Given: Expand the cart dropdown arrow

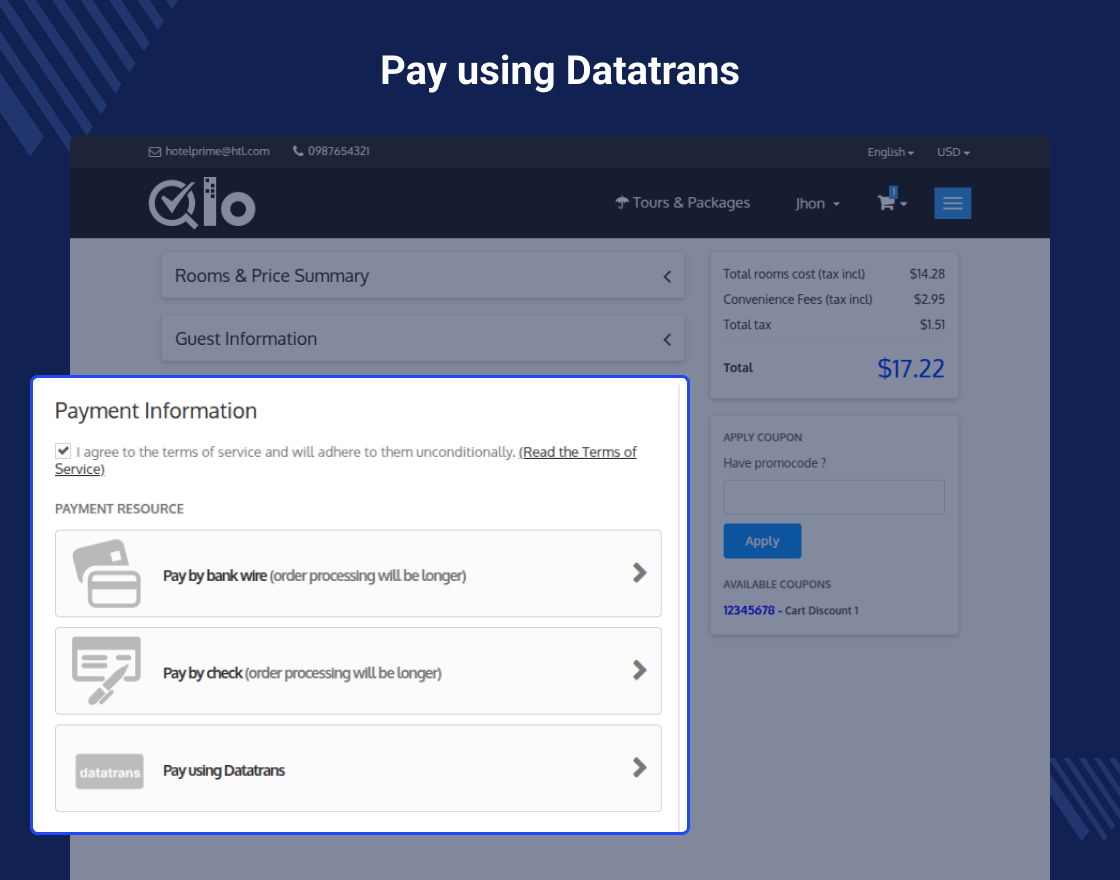Looking at the screenshot, I should [x=904, y=204].
